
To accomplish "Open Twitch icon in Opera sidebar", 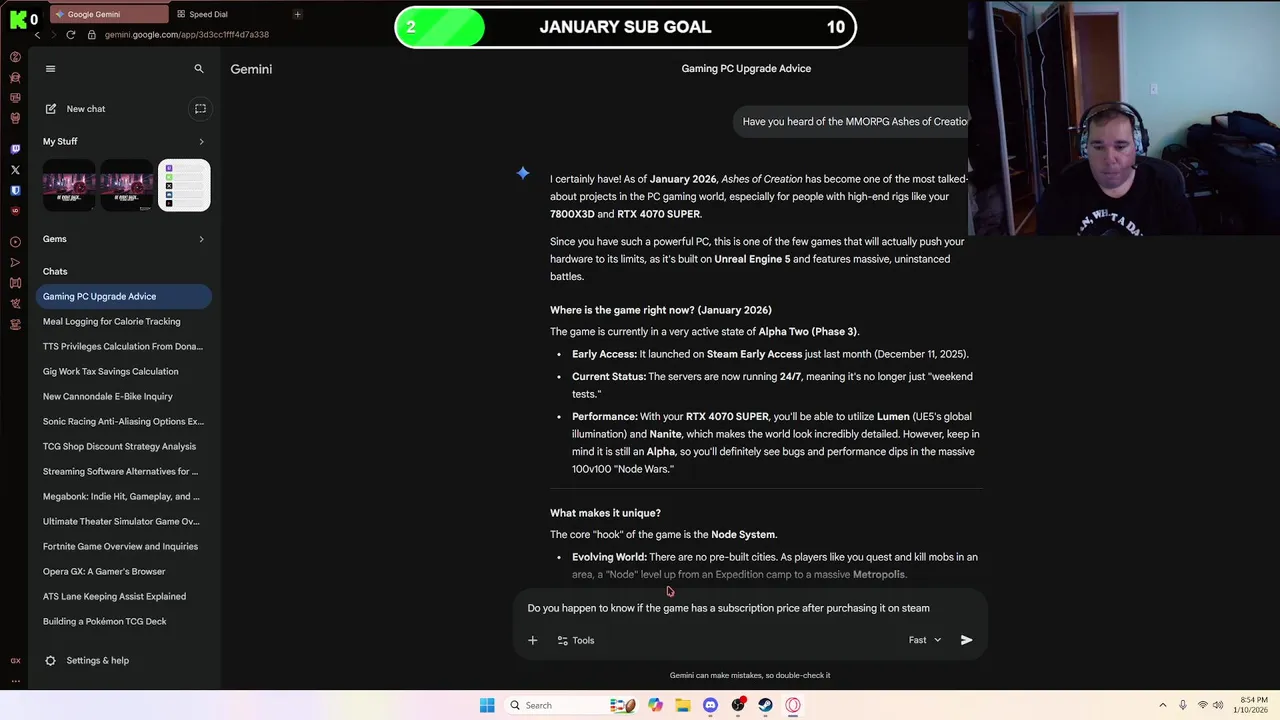I will [x=15, y=149].
